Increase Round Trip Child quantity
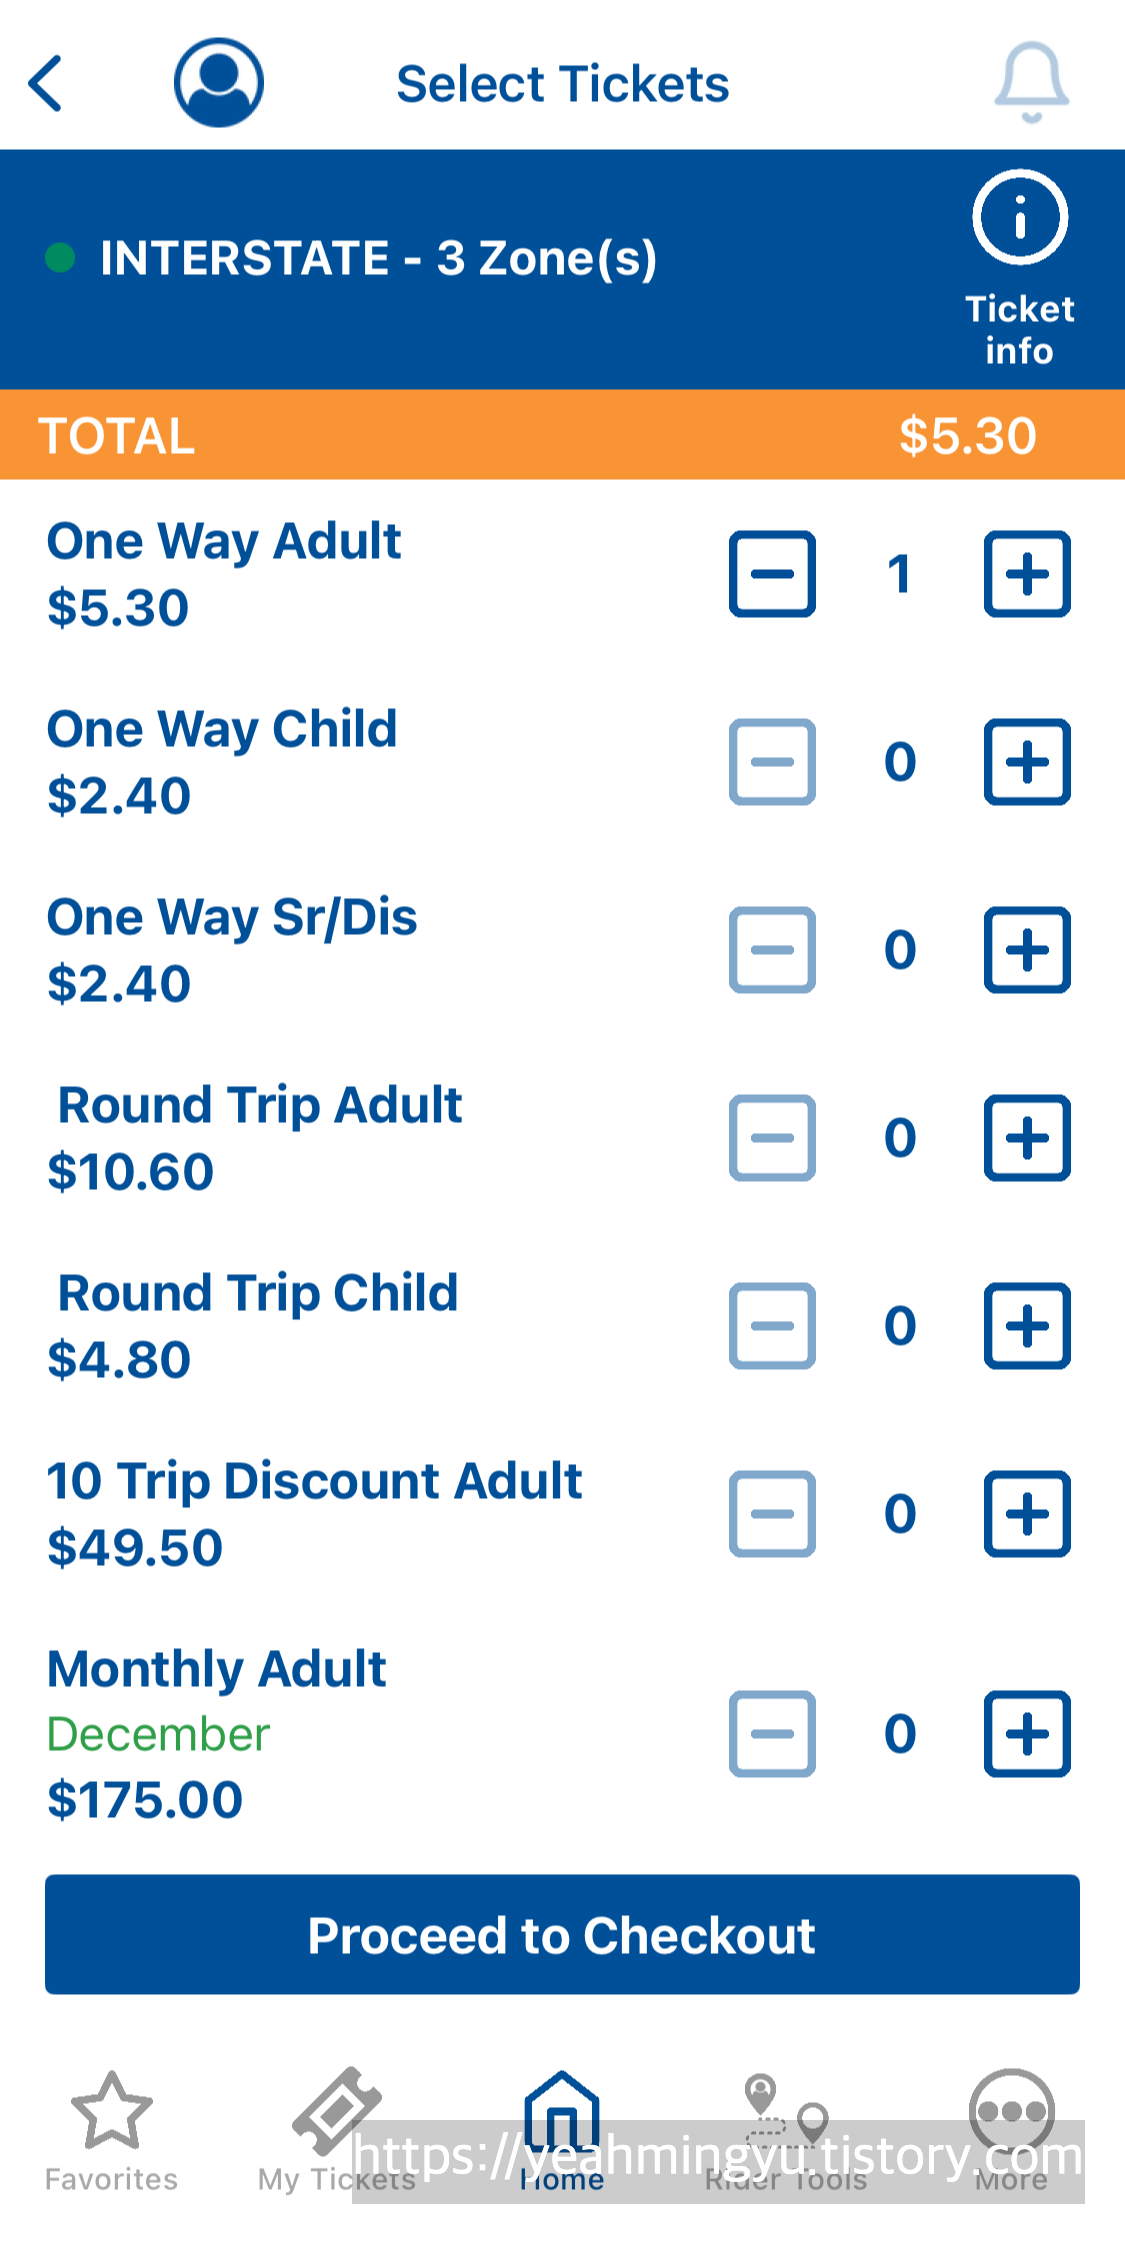This screenshot has width=1125, height=2244. [1027, 1326]
